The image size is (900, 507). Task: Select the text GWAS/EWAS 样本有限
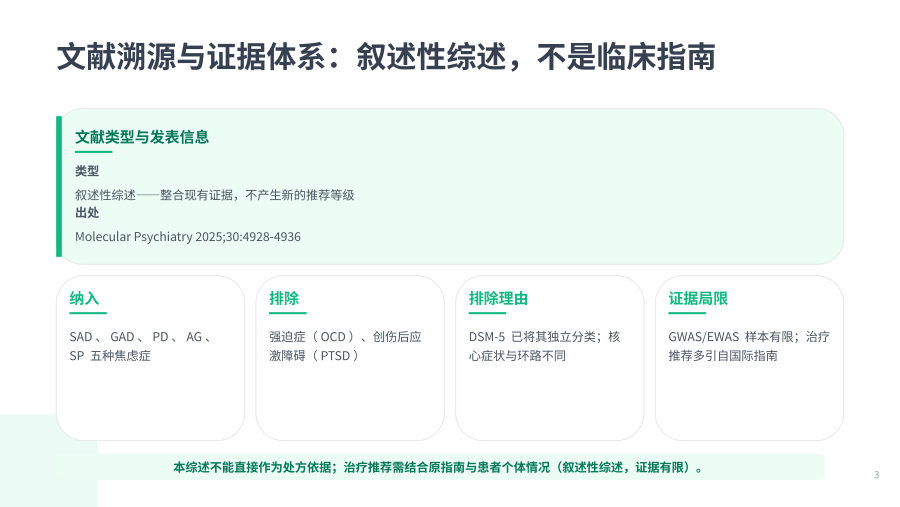[x=748, y=346]
